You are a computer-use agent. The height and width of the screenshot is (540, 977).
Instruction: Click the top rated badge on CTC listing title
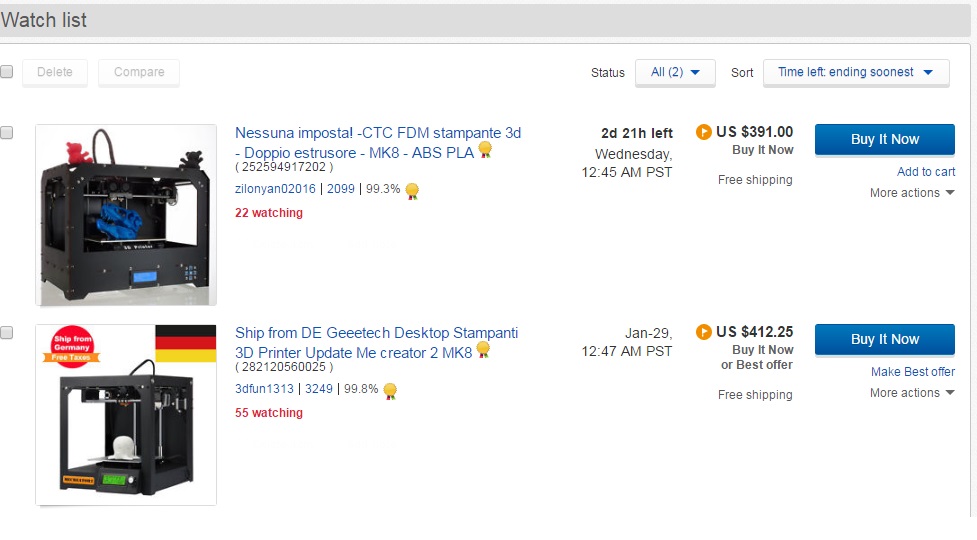(x=485, y=150)
